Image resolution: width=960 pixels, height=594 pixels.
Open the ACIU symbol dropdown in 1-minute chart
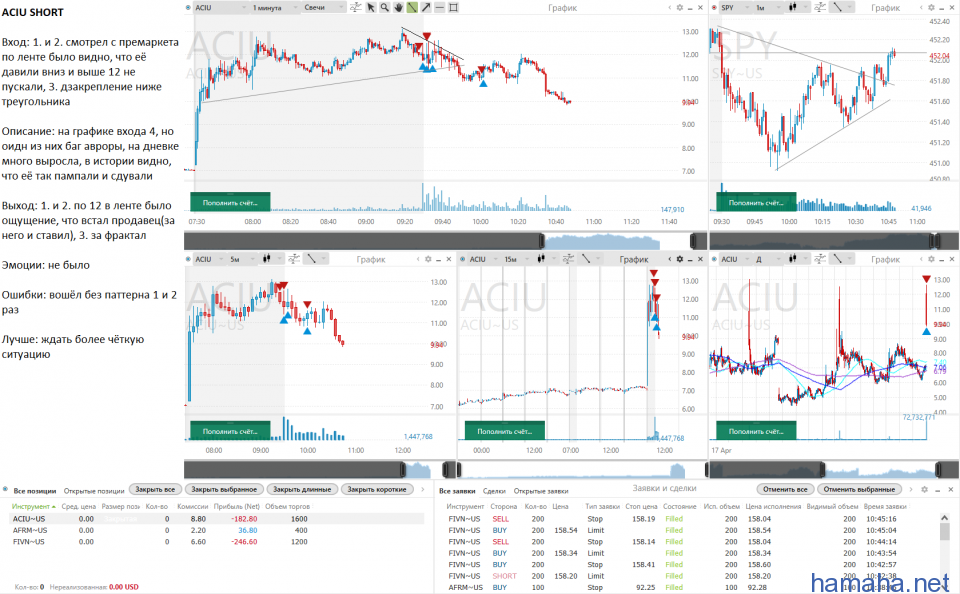(x=220, y=7)
